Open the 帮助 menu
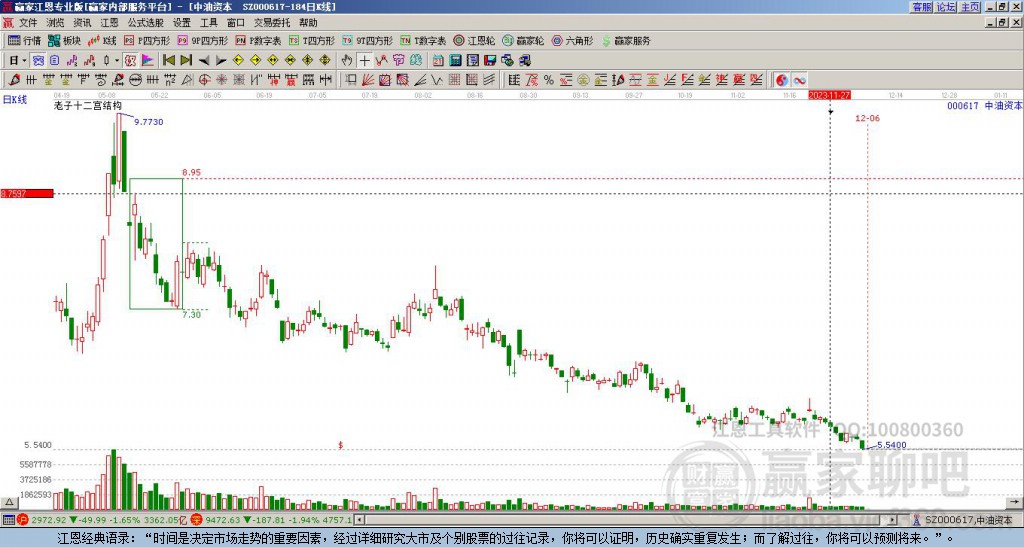This screenshot has height=548, width=1024. [308, 23]
